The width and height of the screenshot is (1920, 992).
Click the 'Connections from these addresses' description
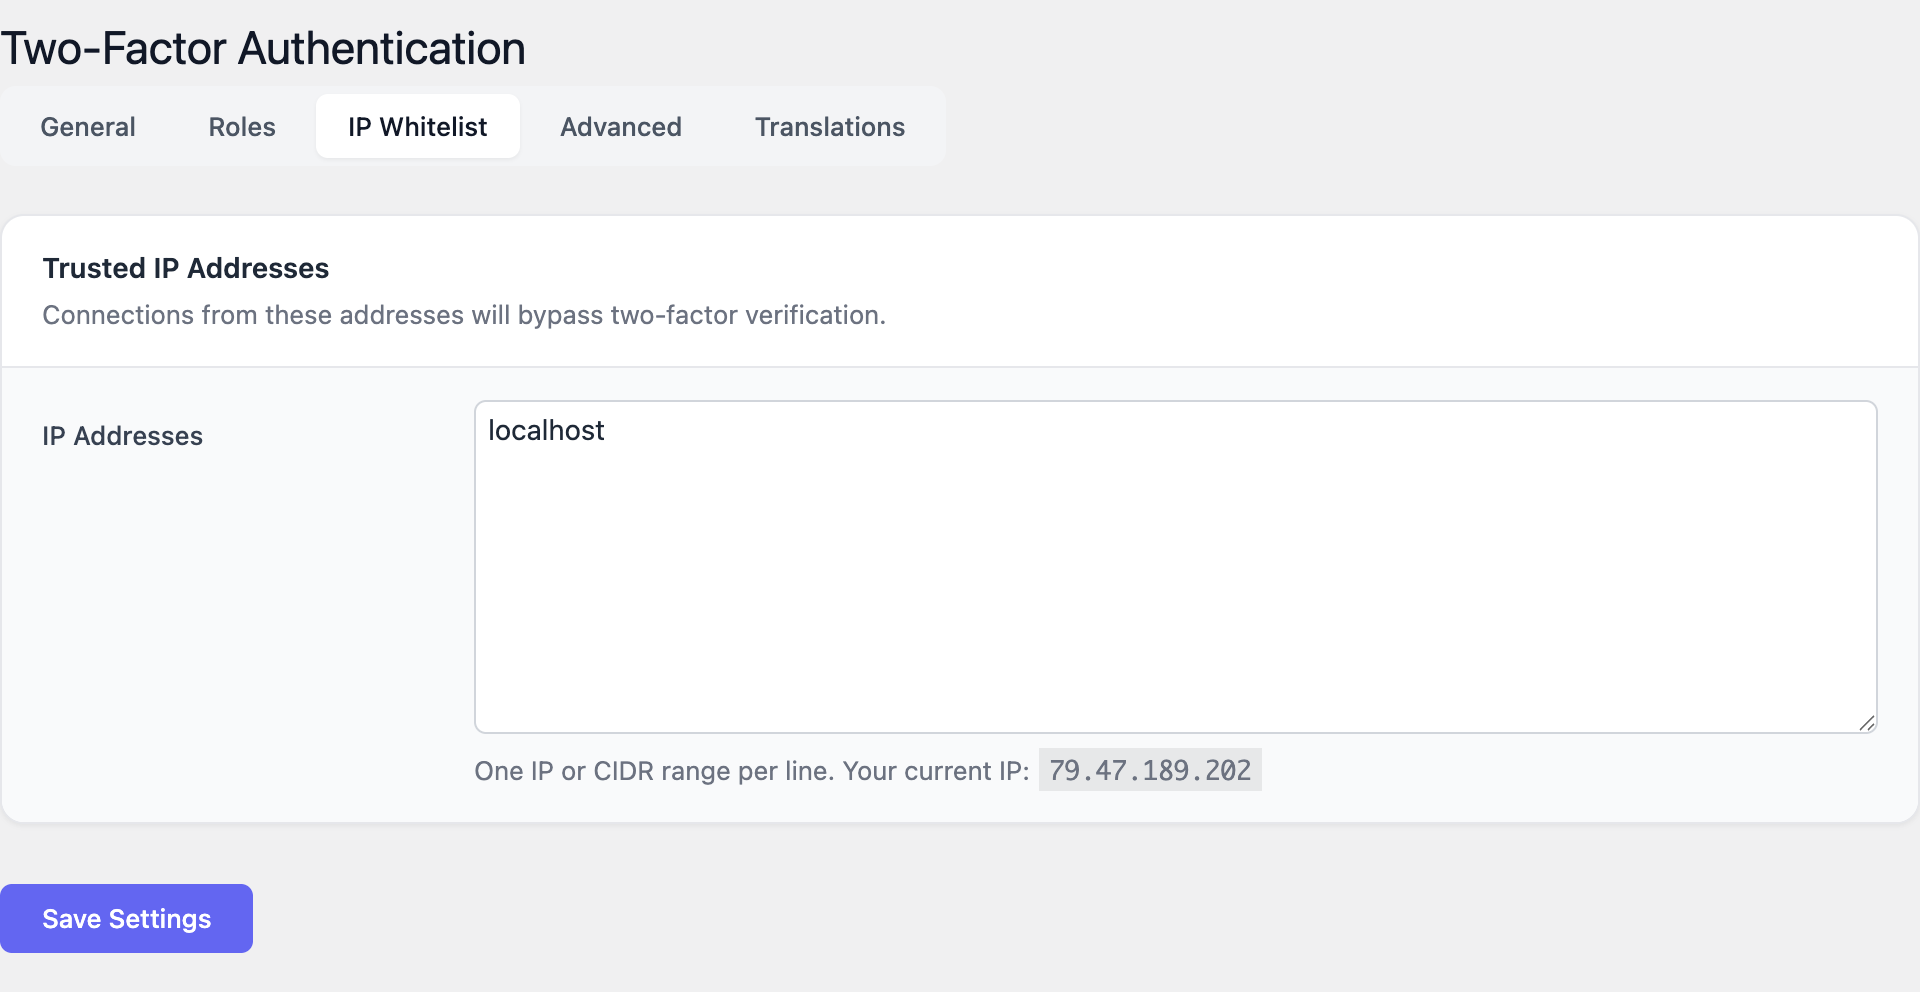coord(464,315)
